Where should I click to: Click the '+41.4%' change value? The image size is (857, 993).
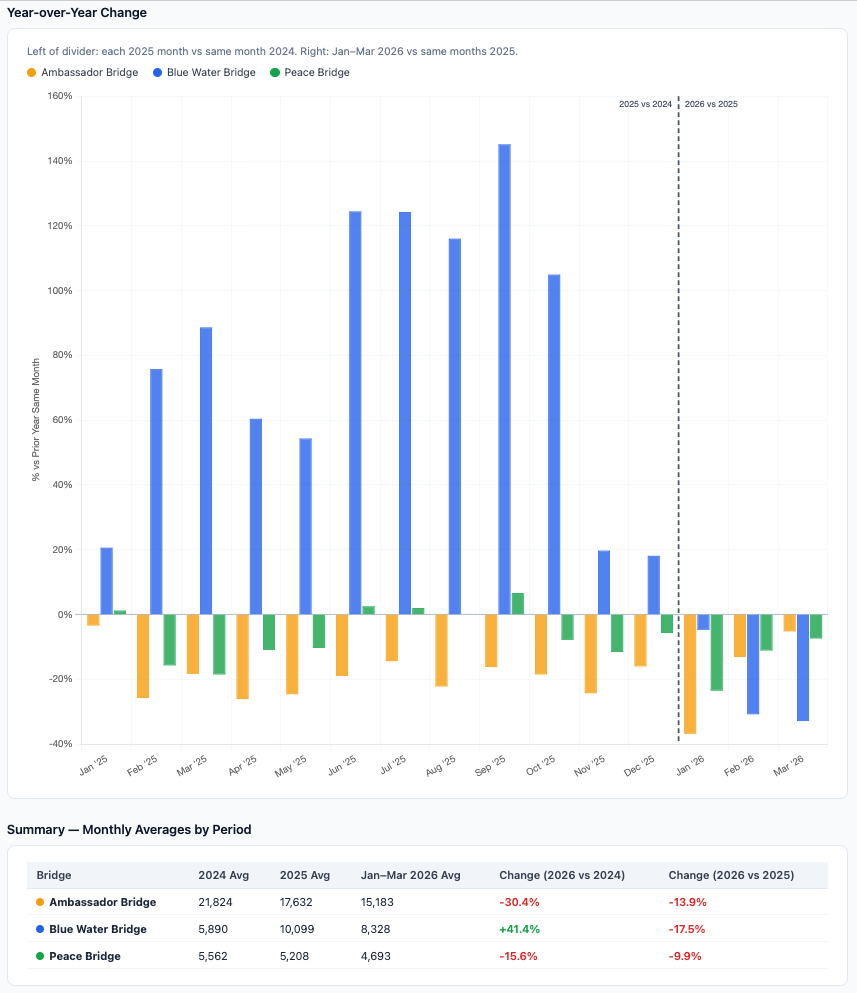519,929
